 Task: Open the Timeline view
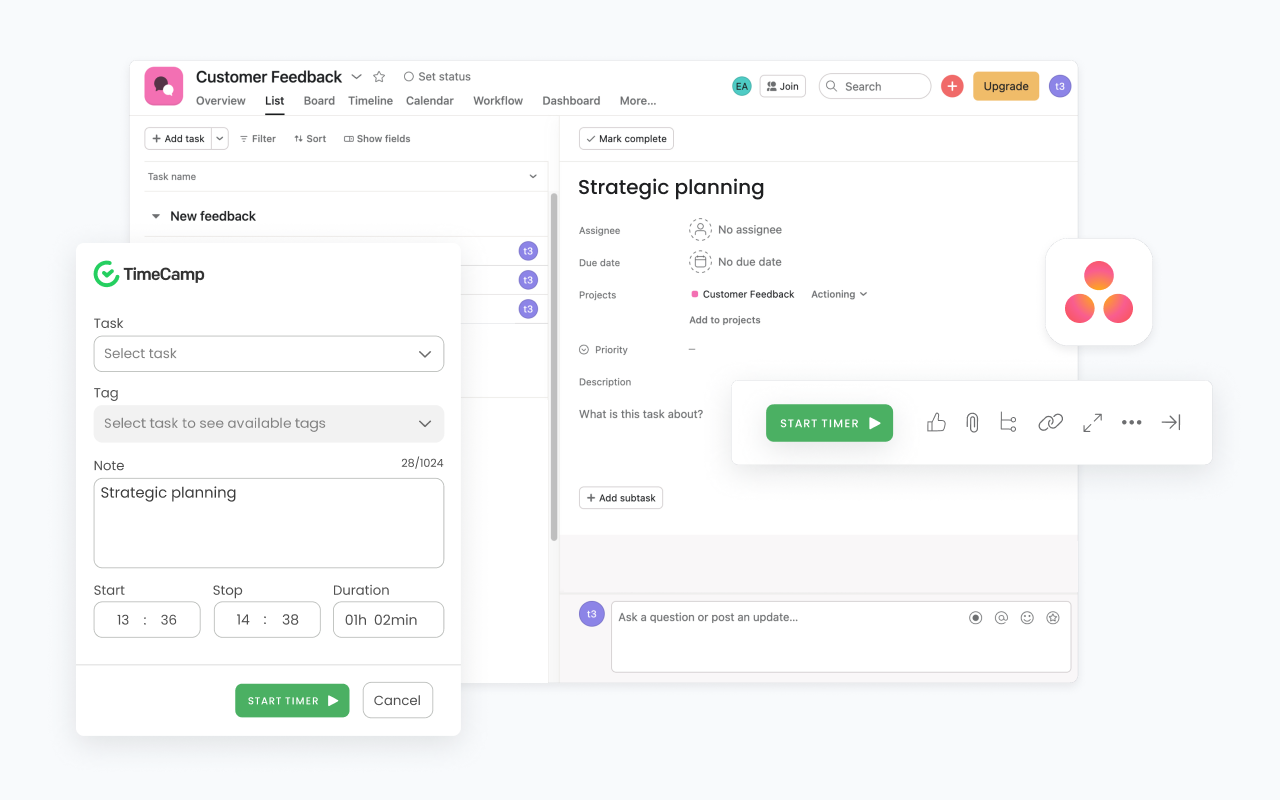click(x=370, y=100)
